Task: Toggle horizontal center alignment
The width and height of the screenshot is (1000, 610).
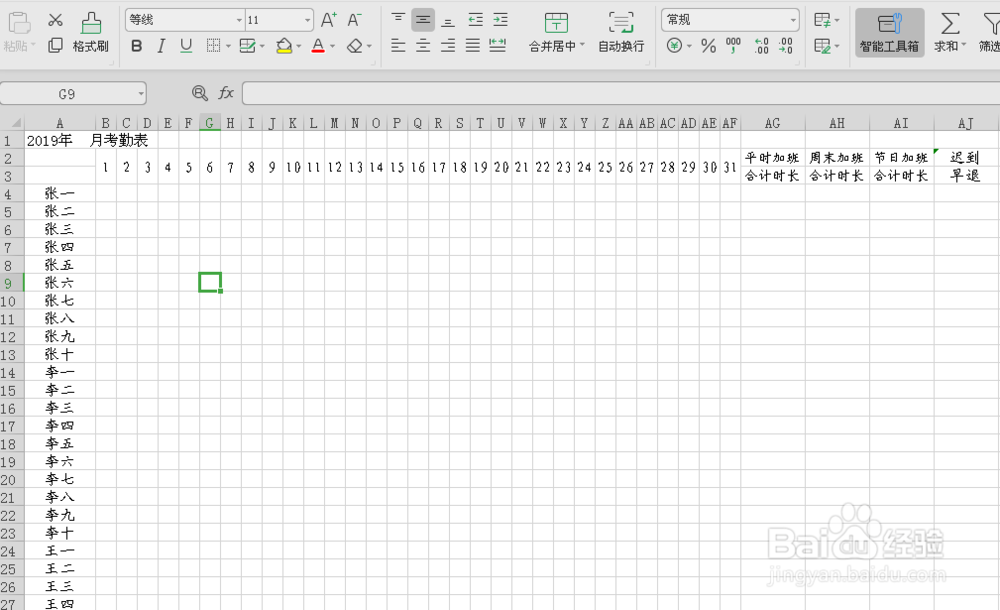Action: click(423, 45)
